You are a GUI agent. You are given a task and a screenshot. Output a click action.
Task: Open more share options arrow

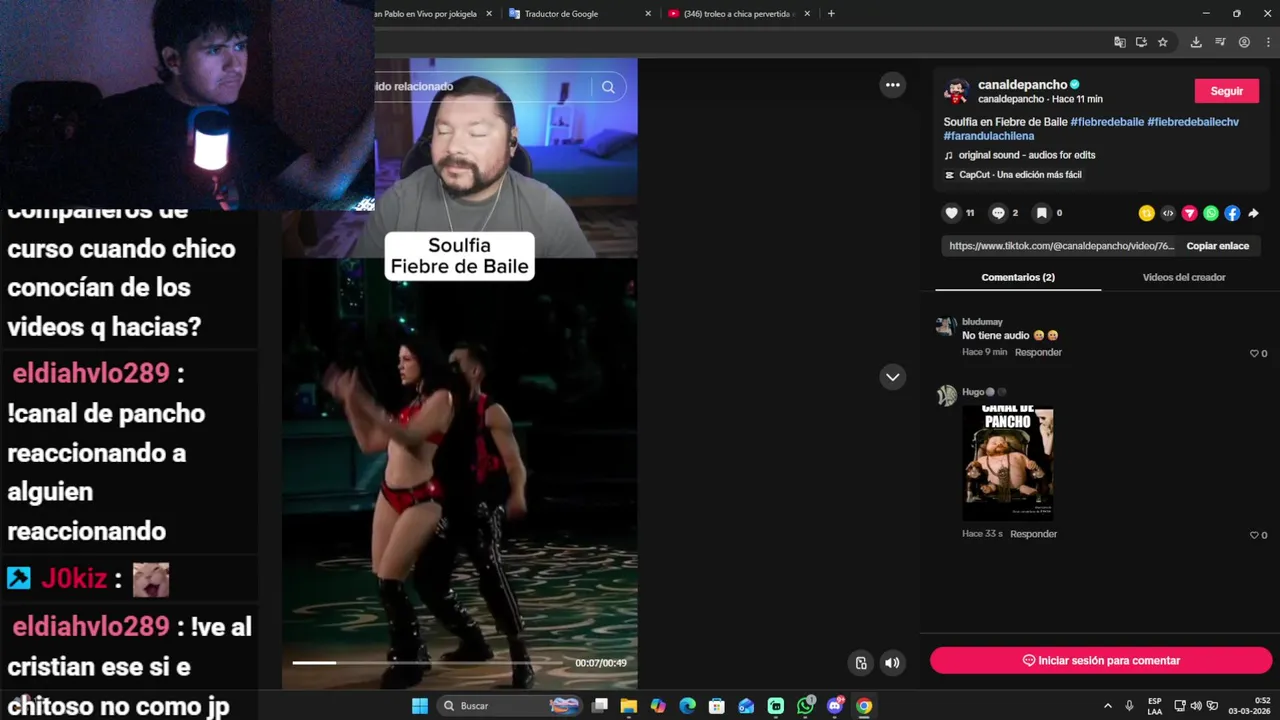pyautogui.click(x=1253, y=213)
